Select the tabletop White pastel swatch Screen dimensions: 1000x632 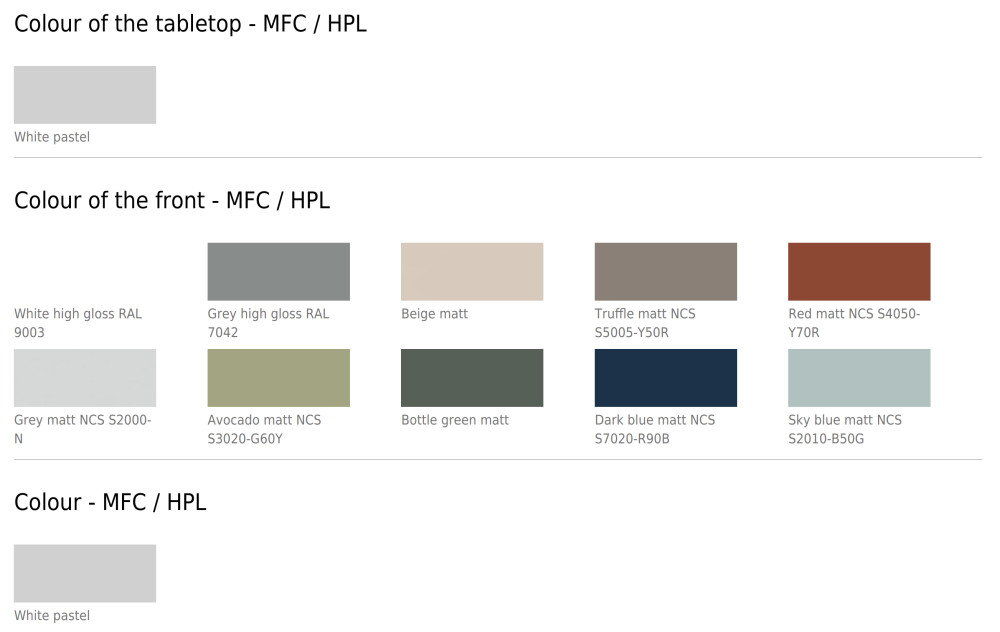pyautogui.click(x=85, y=95)
